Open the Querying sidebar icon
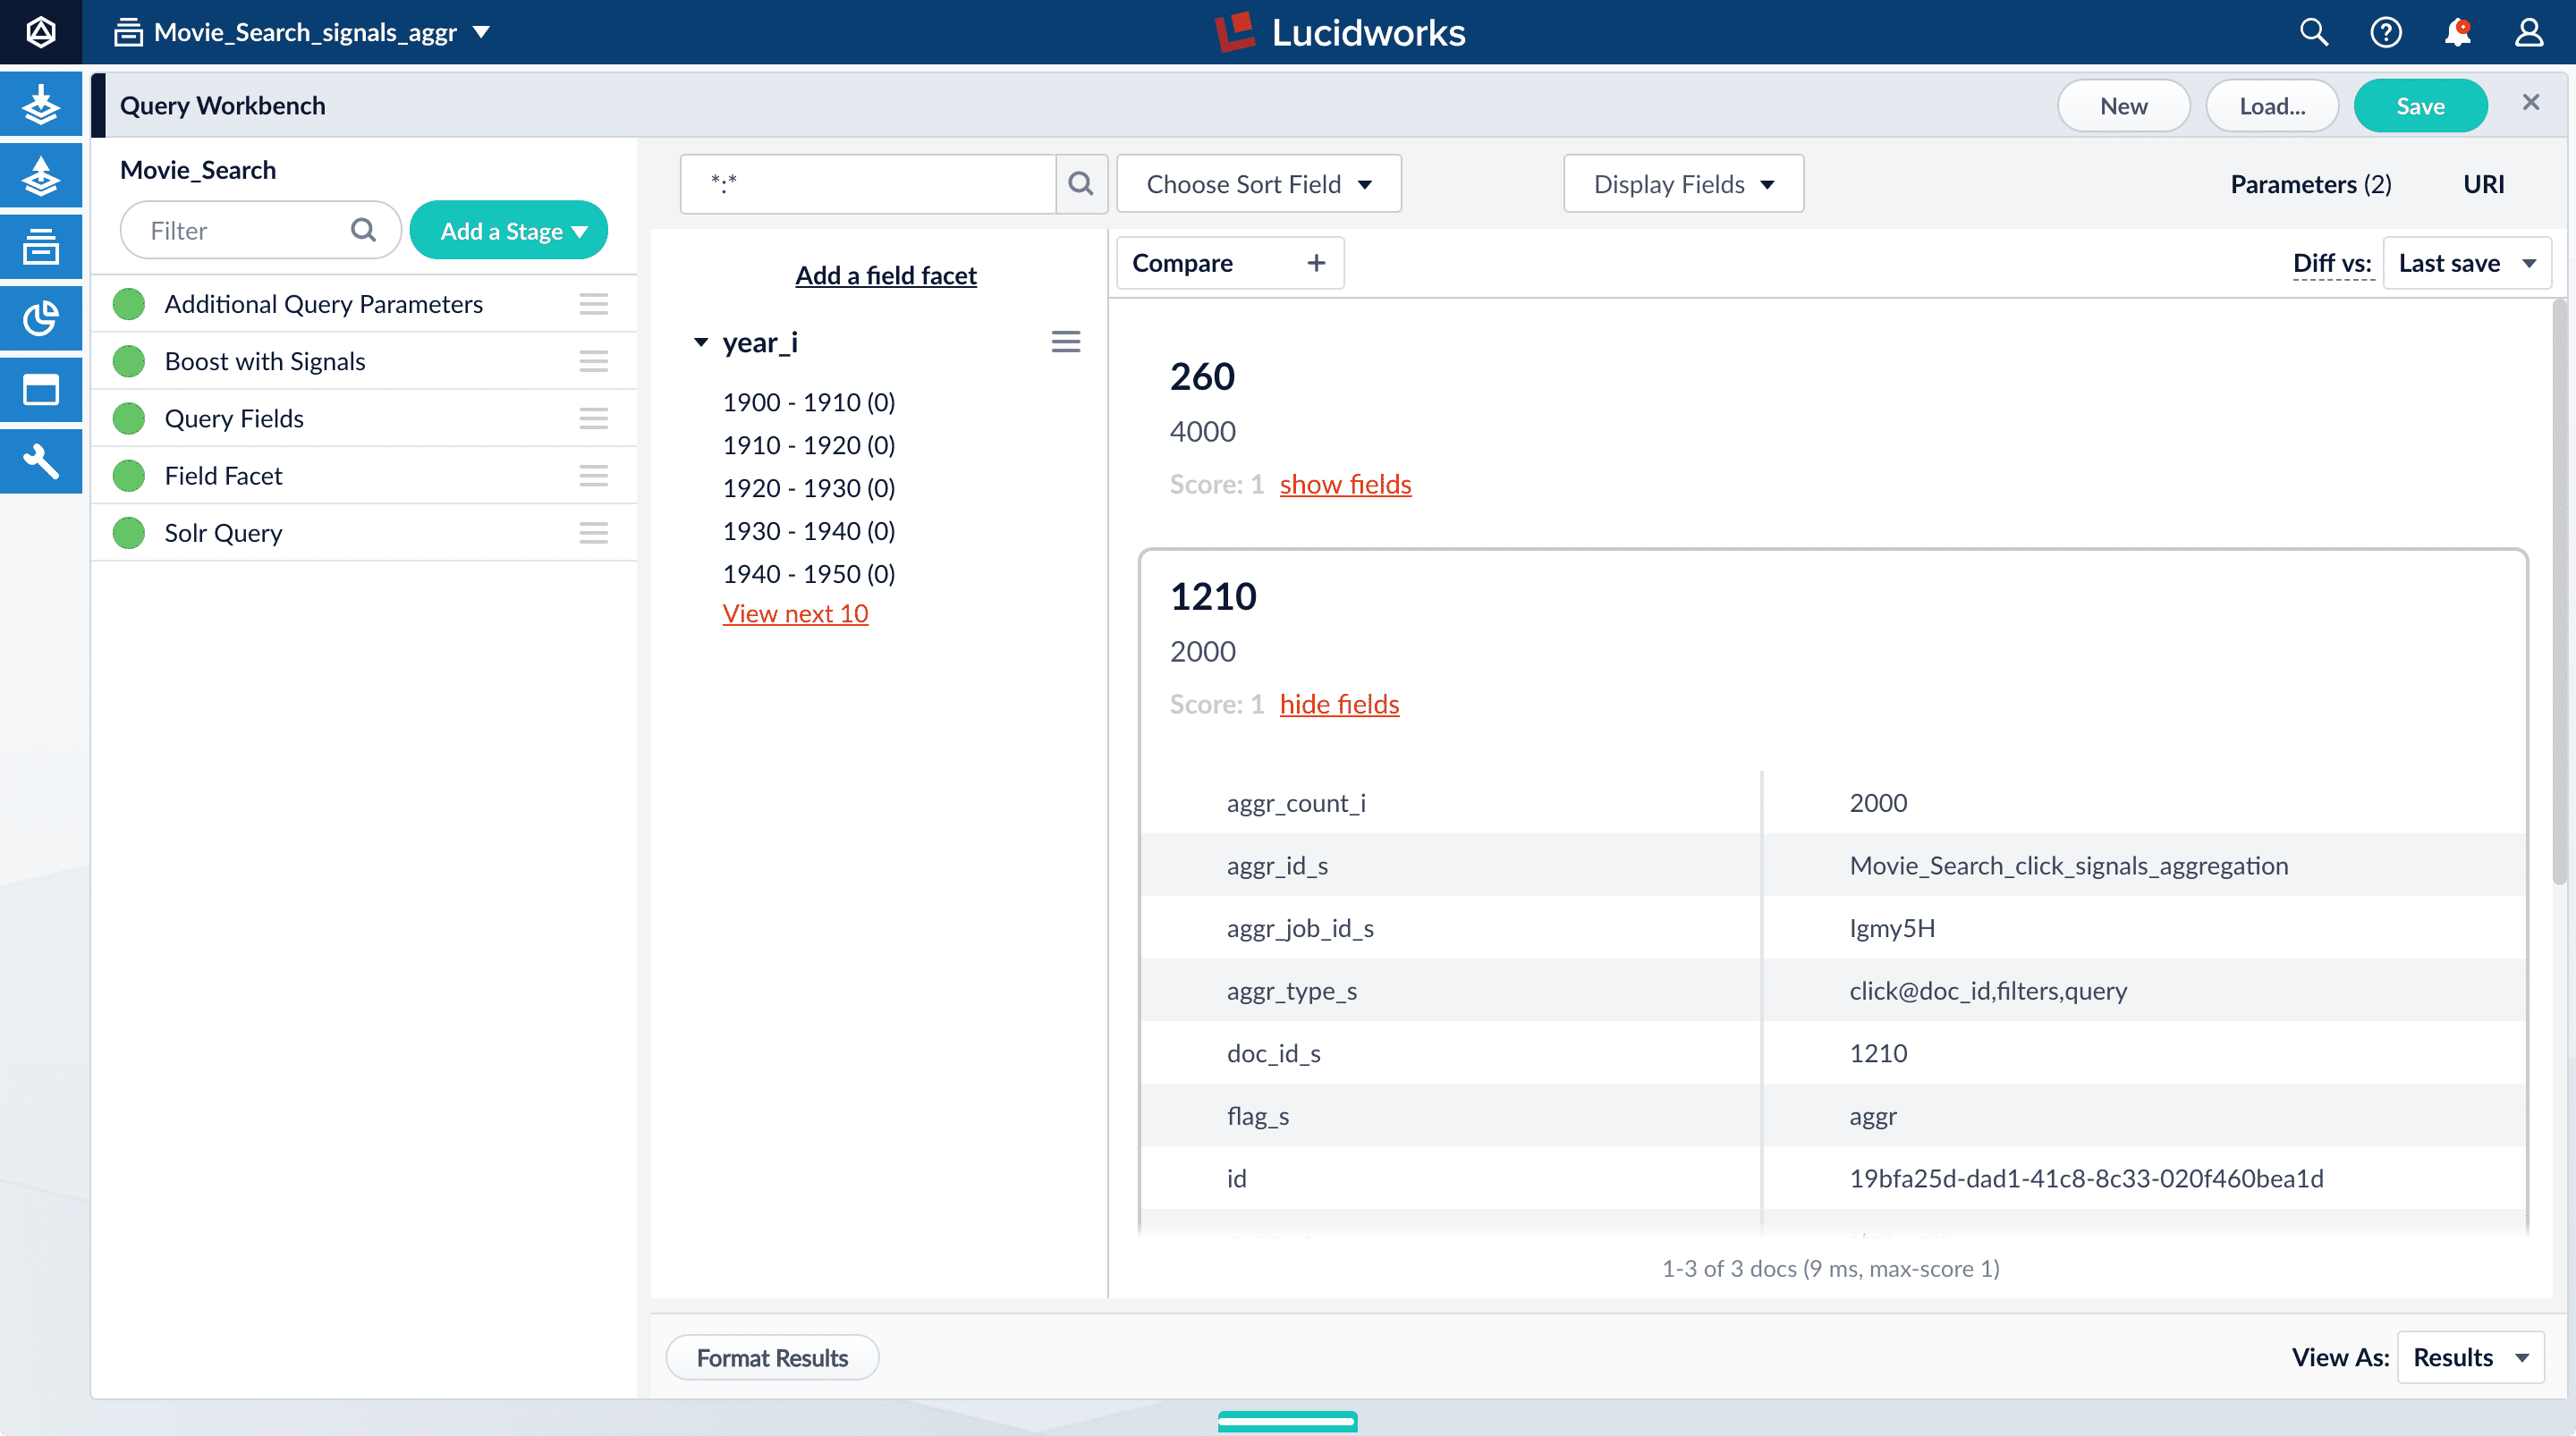Viewport: 2576px width, 1436px height. [40, 176]
